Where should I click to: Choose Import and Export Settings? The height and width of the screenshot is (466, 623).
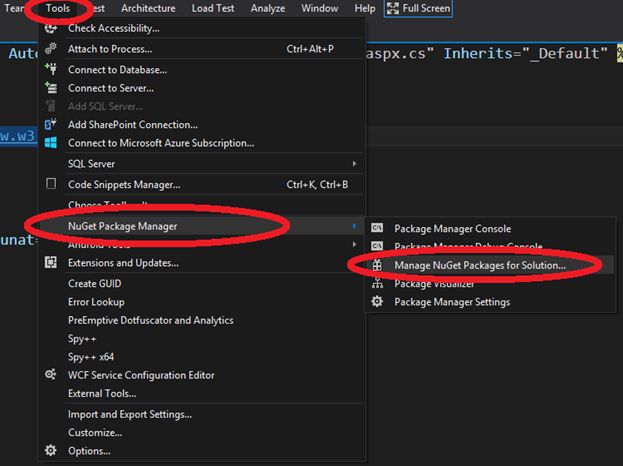(130, 414)
